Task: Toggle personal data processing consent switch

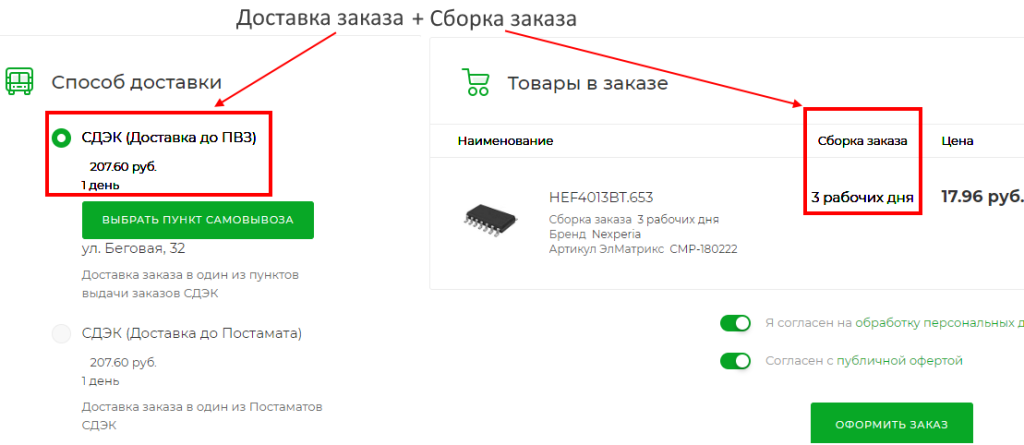Action: point(735,323)
